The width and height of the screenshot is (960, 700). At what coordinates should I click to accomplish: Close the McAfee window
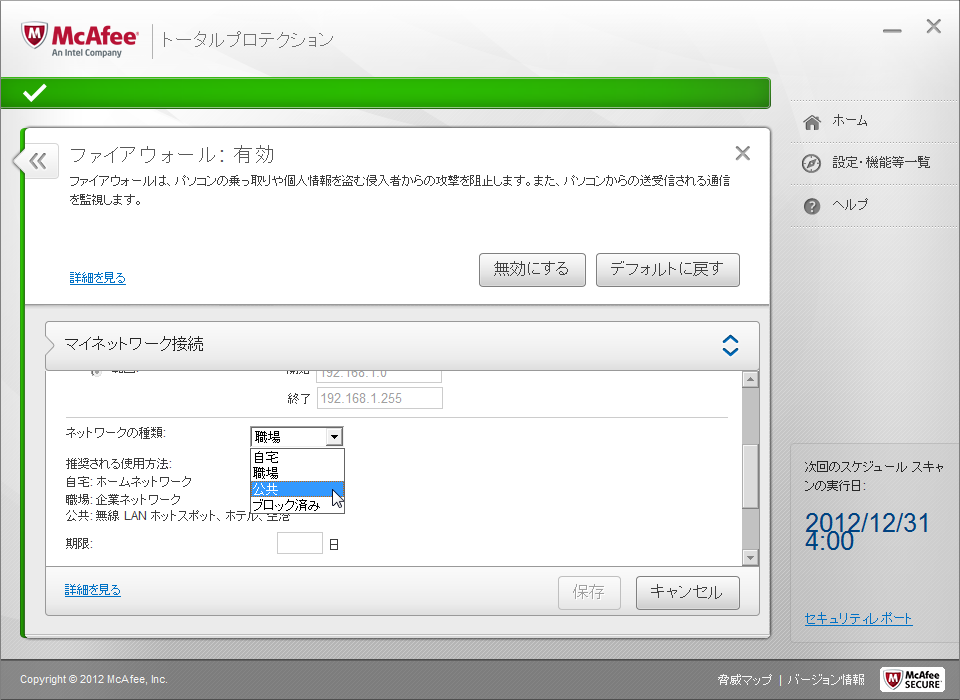(x=934, y=26)
